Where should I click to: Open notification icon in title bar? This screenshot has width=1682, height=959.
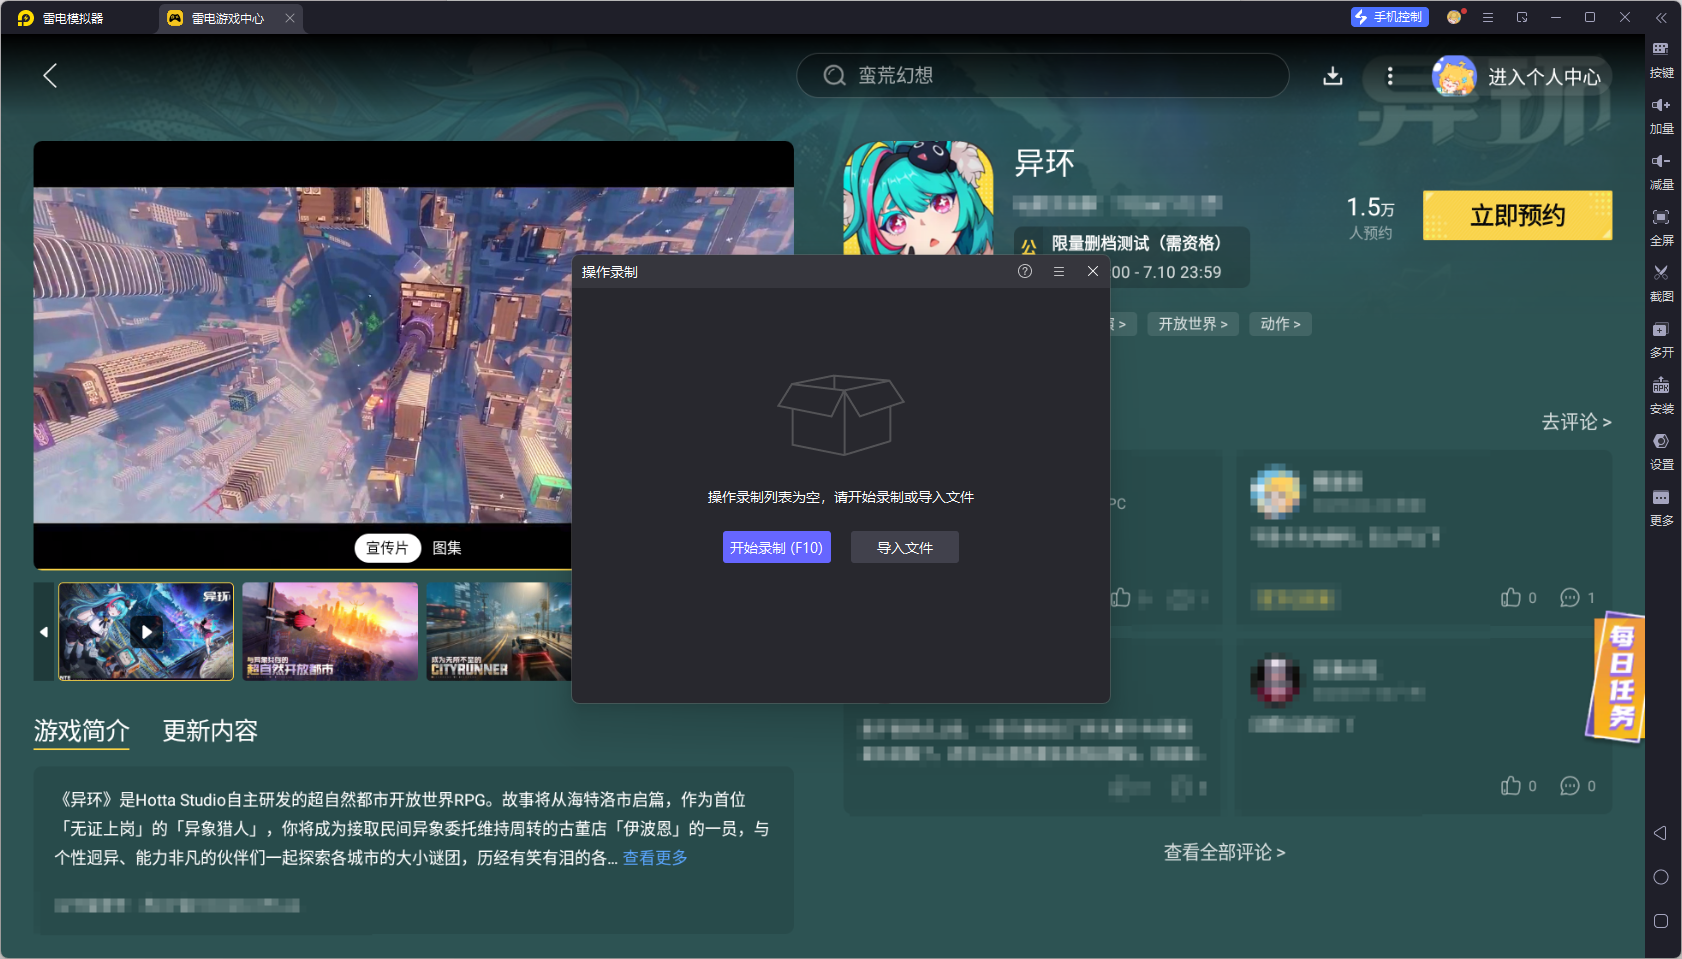point(1455,17)
